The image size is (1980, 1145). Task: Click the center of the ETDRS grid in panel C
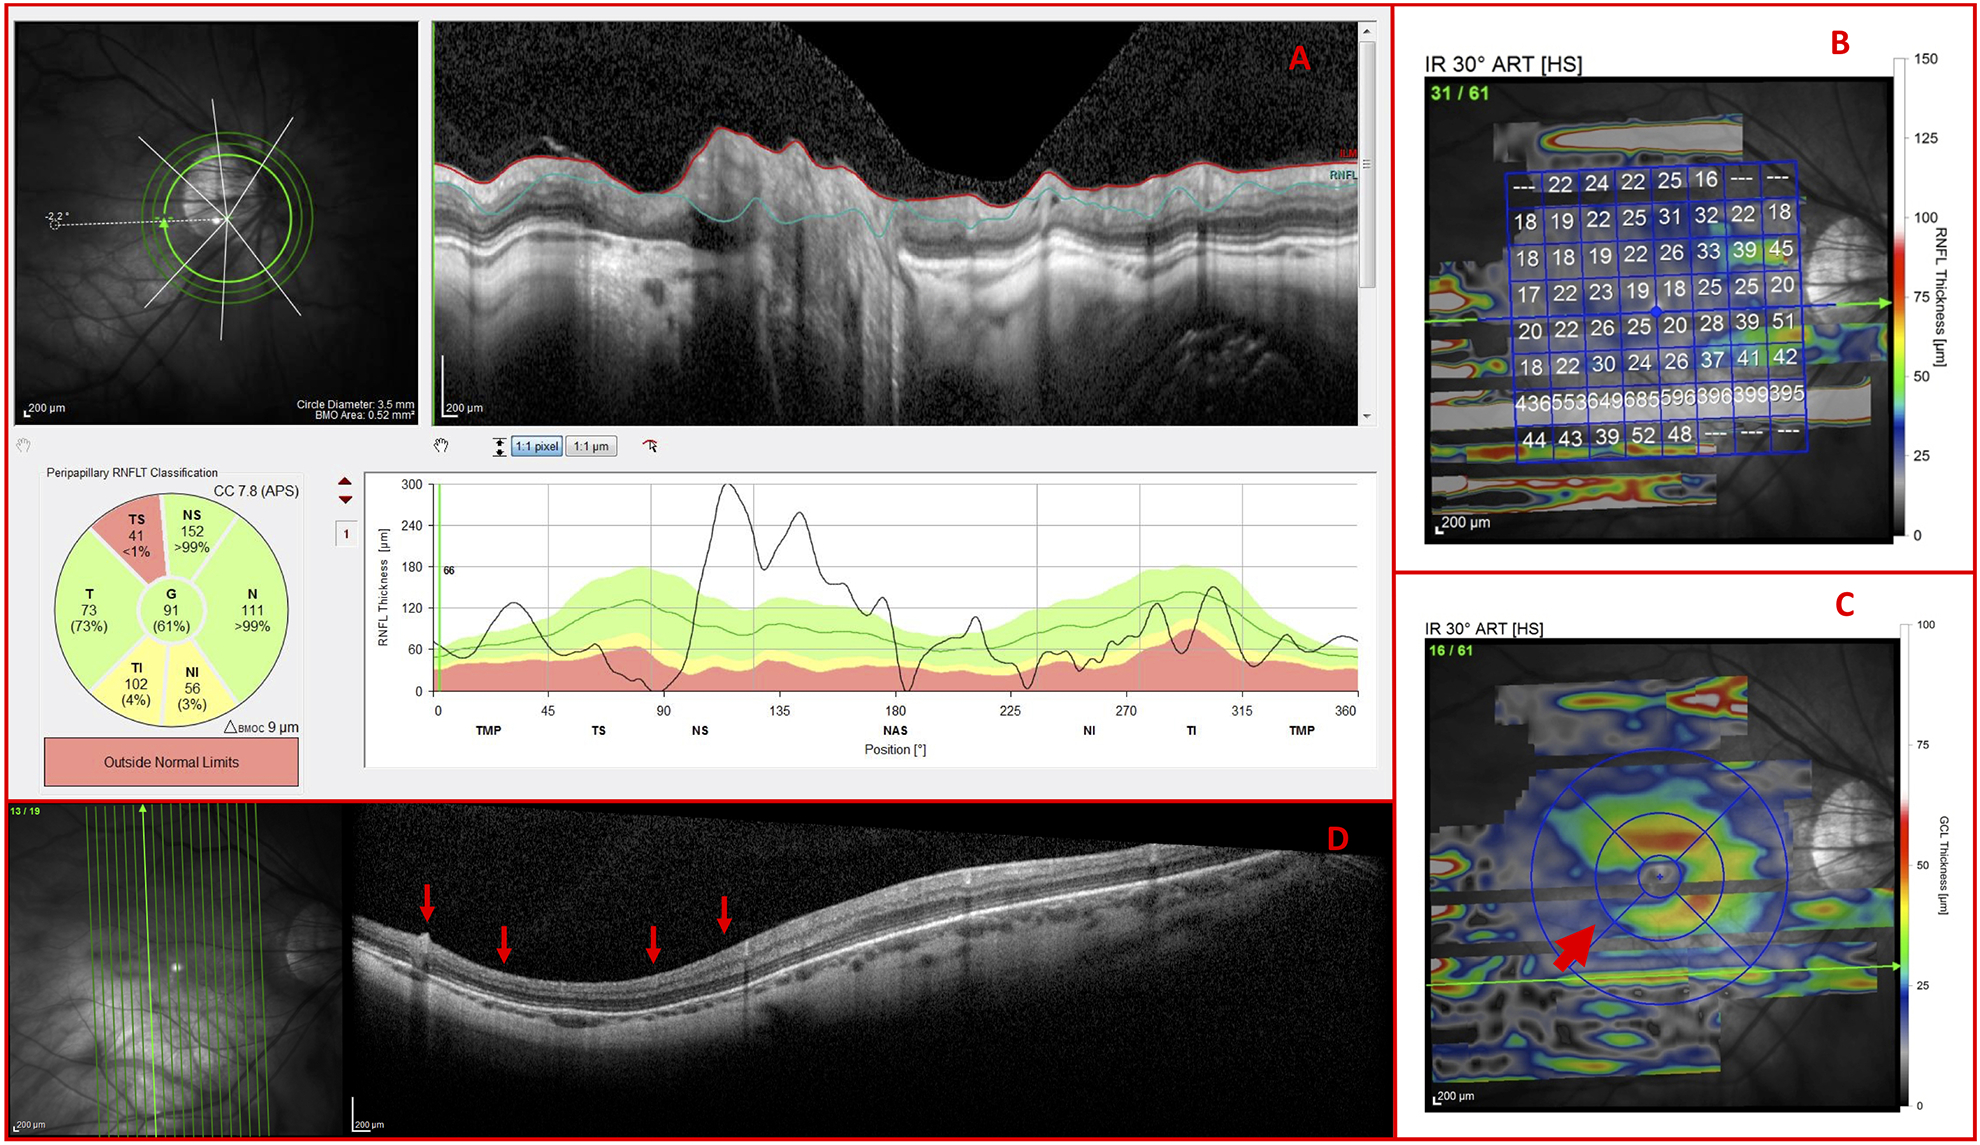click(x=1660, y=877)
